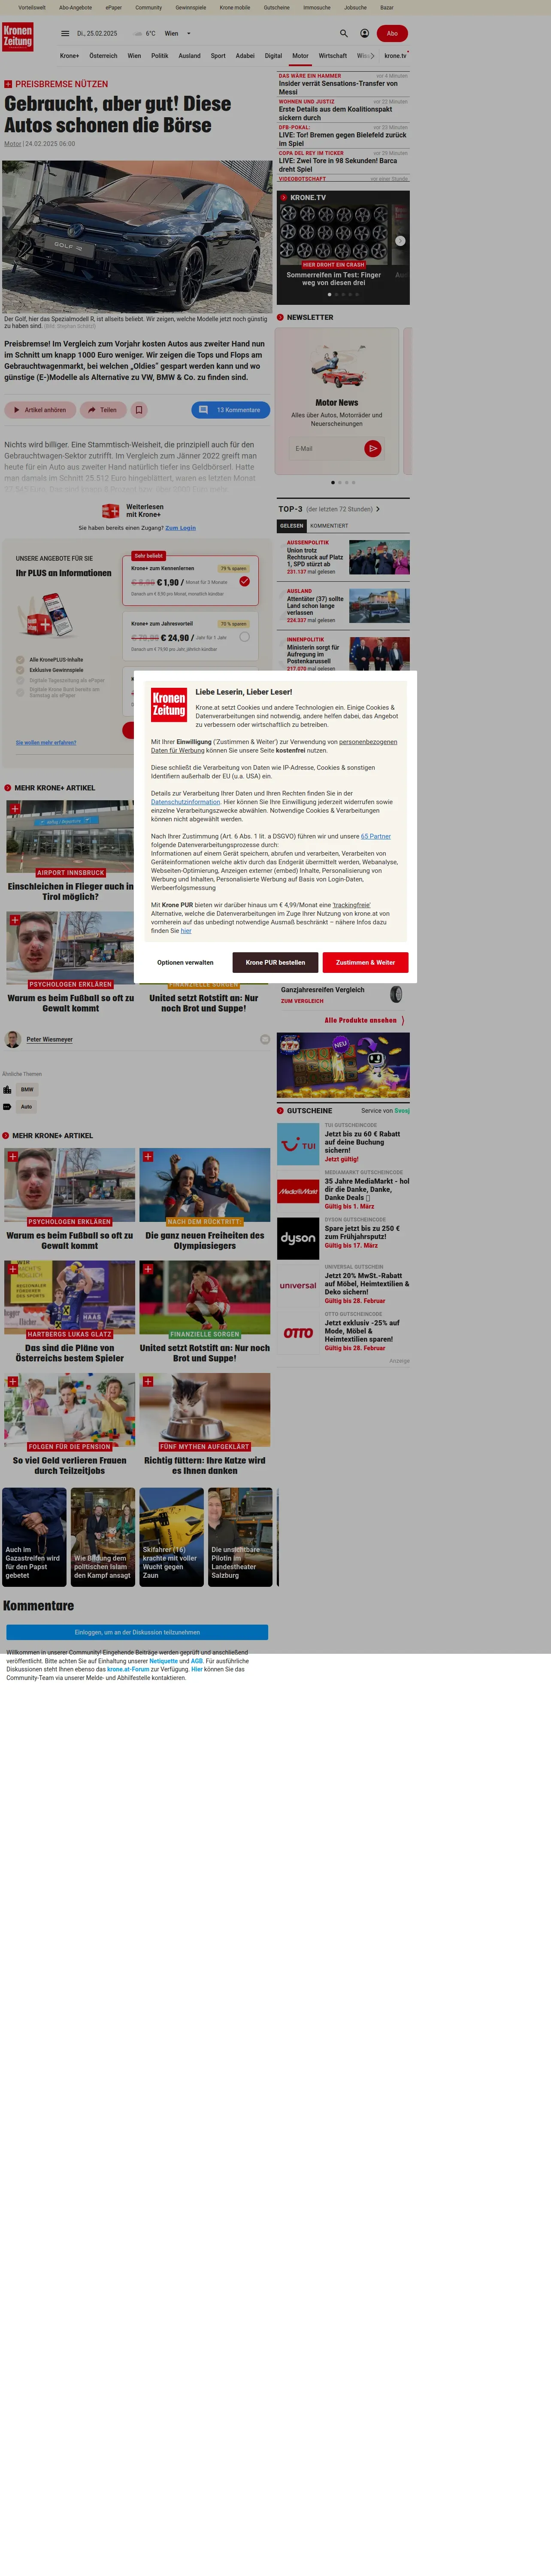Select the Krone+ zum Jahresvorteil radio
This screenshot has height=2576, width=551.
point(244,637)
